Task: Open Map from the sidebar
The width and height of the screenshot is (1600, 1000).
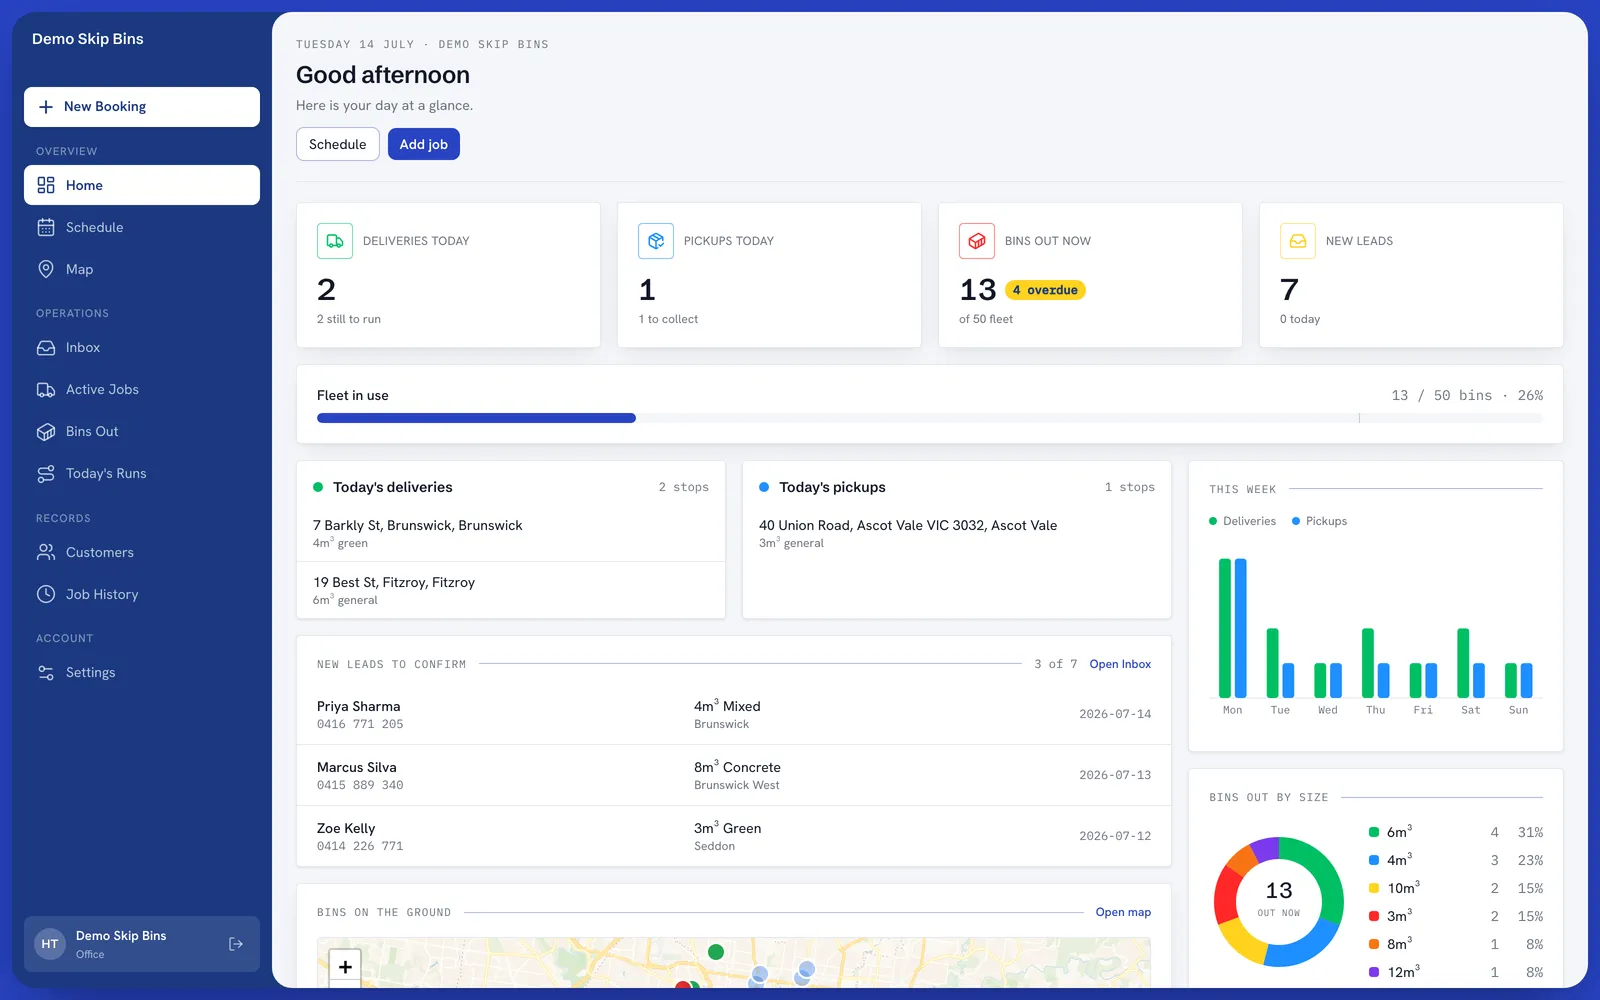Action: pos(142,269)
